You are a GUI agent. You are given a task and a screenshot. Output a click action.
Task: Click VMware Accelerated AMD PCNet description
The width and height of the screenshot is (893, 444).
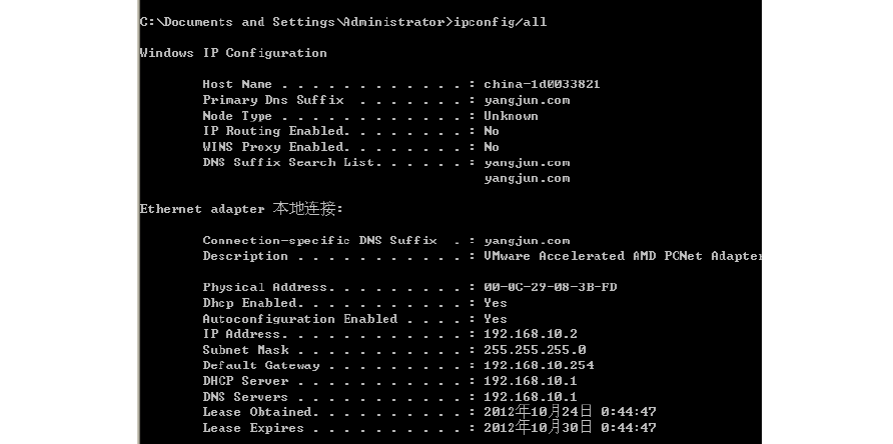point(622,256)
